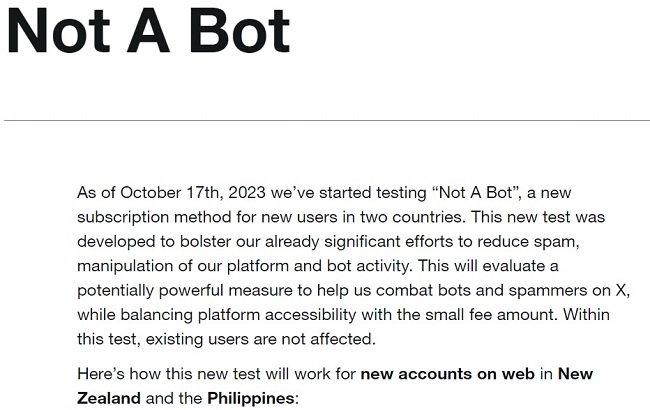Click the horizontal divider line below the heading
The width and height of the screenshot is (650, 410).
pos(327,121)
